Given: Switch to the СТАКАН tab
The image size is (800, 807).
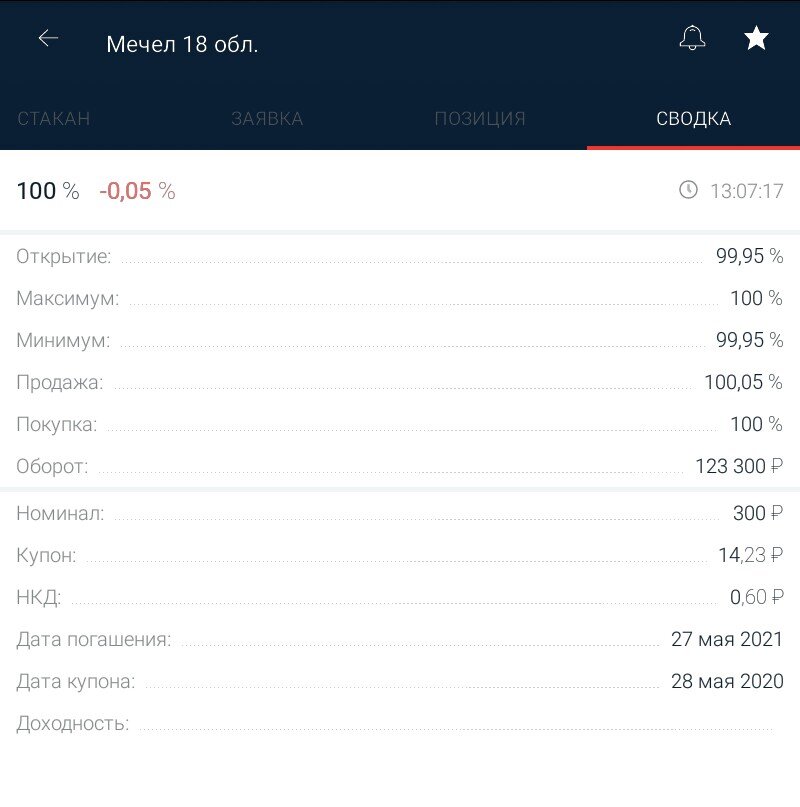Looking at the screenshot, I should (x=52, y=118).
